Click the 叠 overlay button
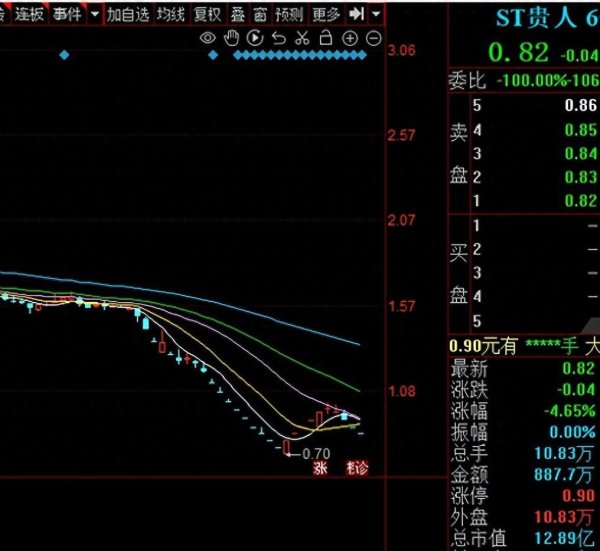600x551 pixels. [x=238, y=15]
